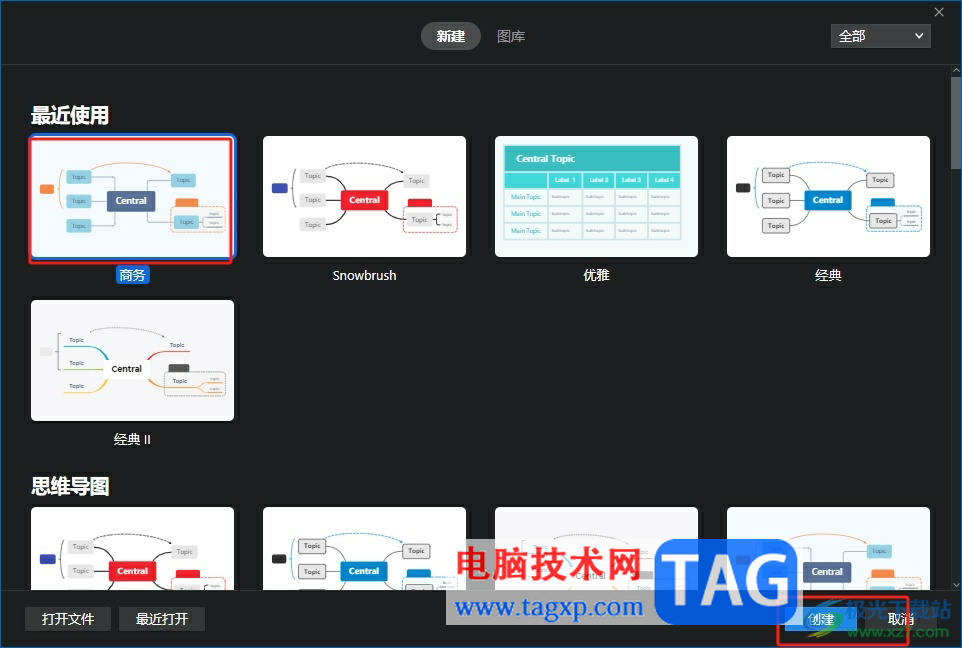This screenshot has height=648, width=962.
Task: Click the 最近打开 button
Action: (162, 619)
